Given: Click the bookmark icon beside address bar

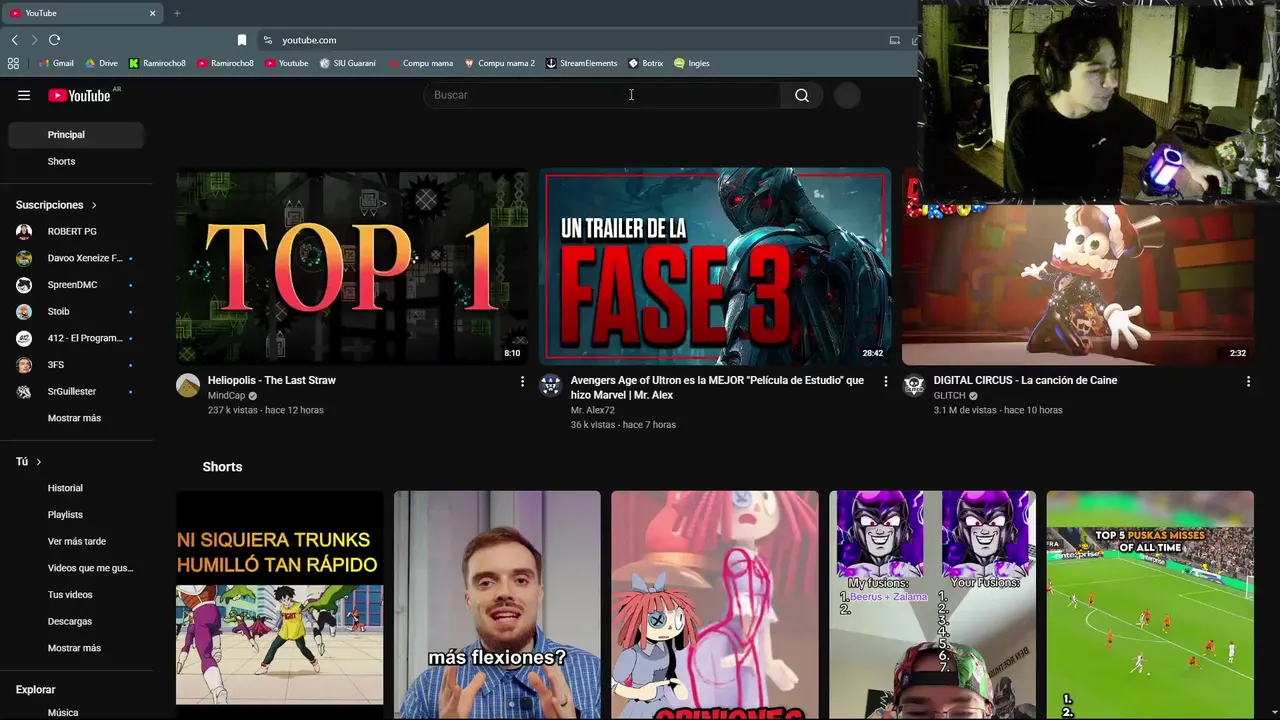Looking at the screenshot, I should 241,40.
